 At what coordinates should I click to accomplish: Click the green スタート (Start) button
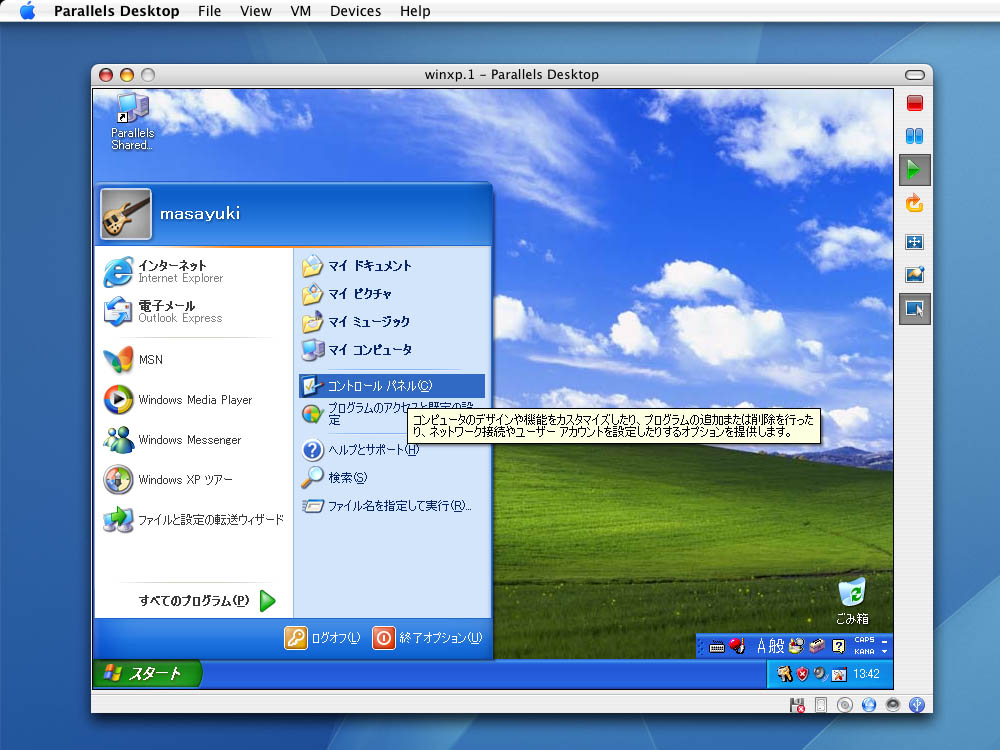pyautogui.click(x=147, y=673)
